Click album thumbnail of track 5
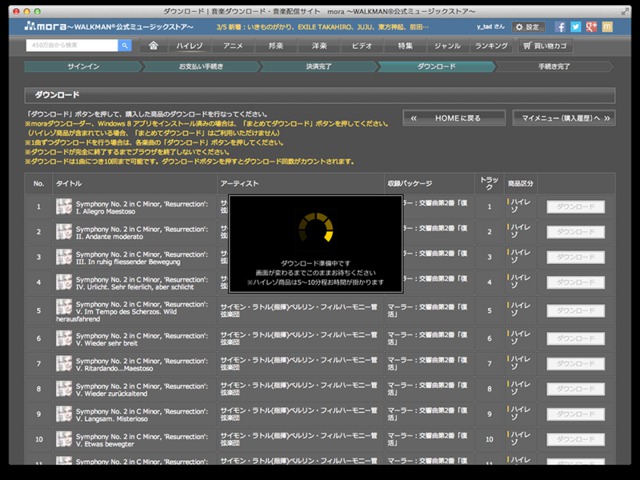Screen dimensions: 640x480 click(x=64, y=309)
